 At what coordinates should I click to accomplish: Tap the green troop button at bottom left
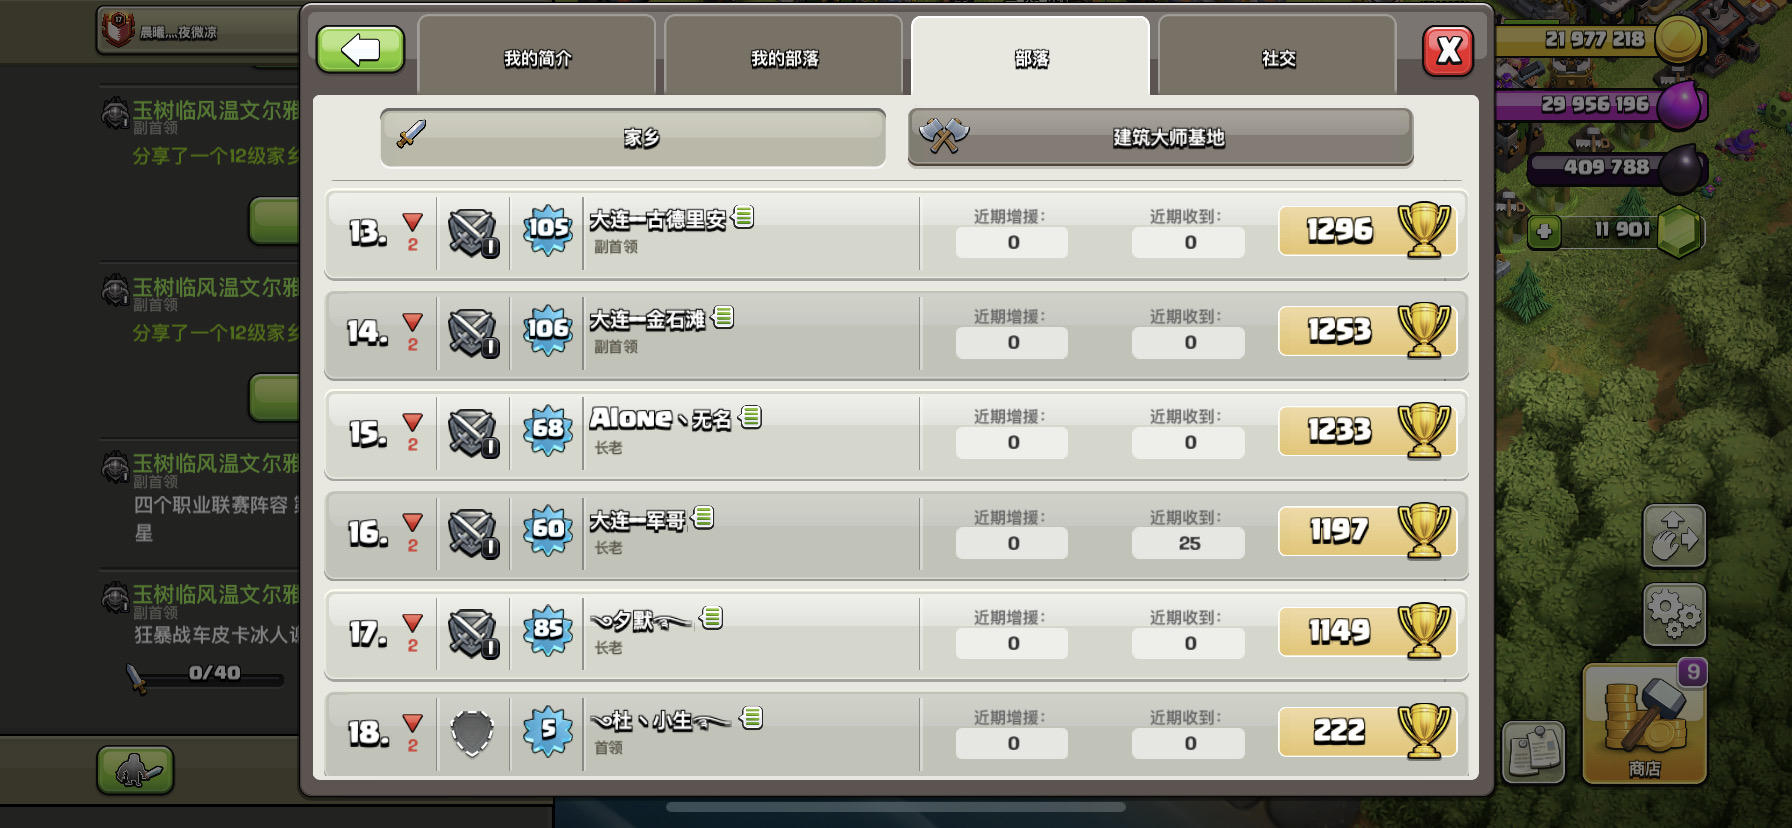[135, 770]
